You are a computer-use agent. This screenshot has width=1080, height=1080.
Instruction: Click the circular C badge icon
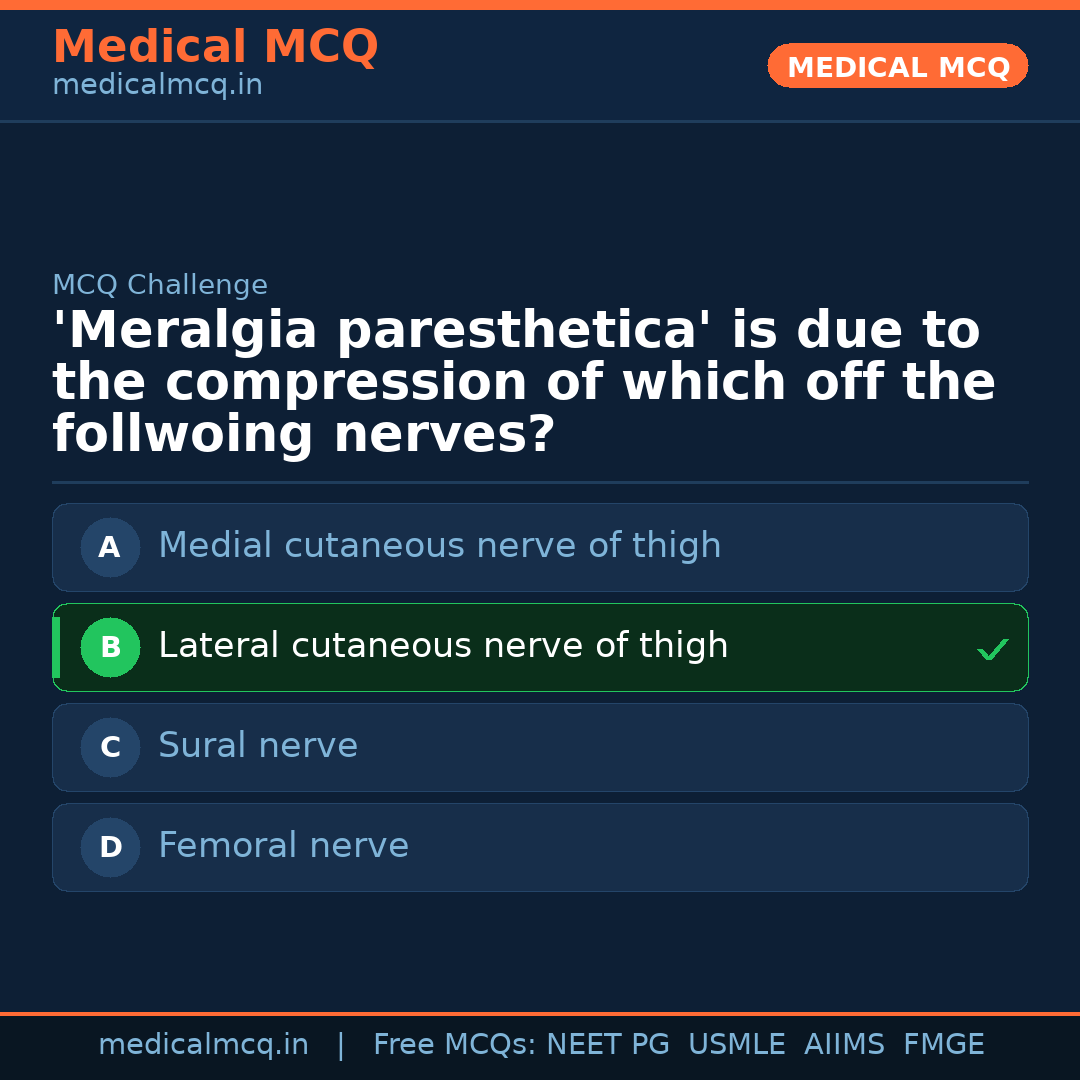point(110,747)
